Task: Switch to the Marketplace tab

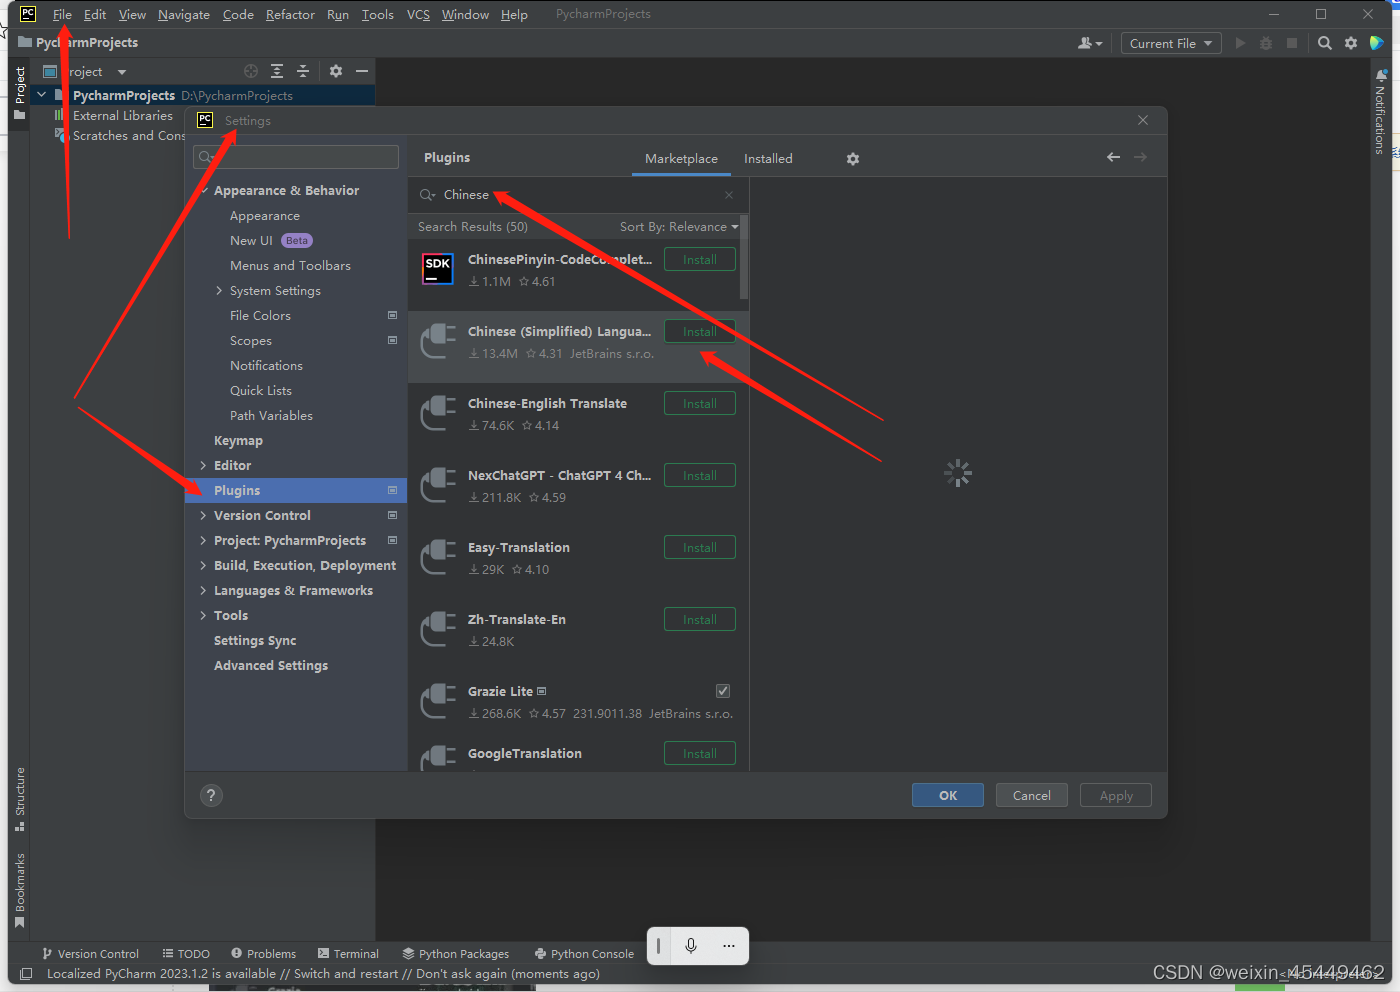Action: coord(681,159)
